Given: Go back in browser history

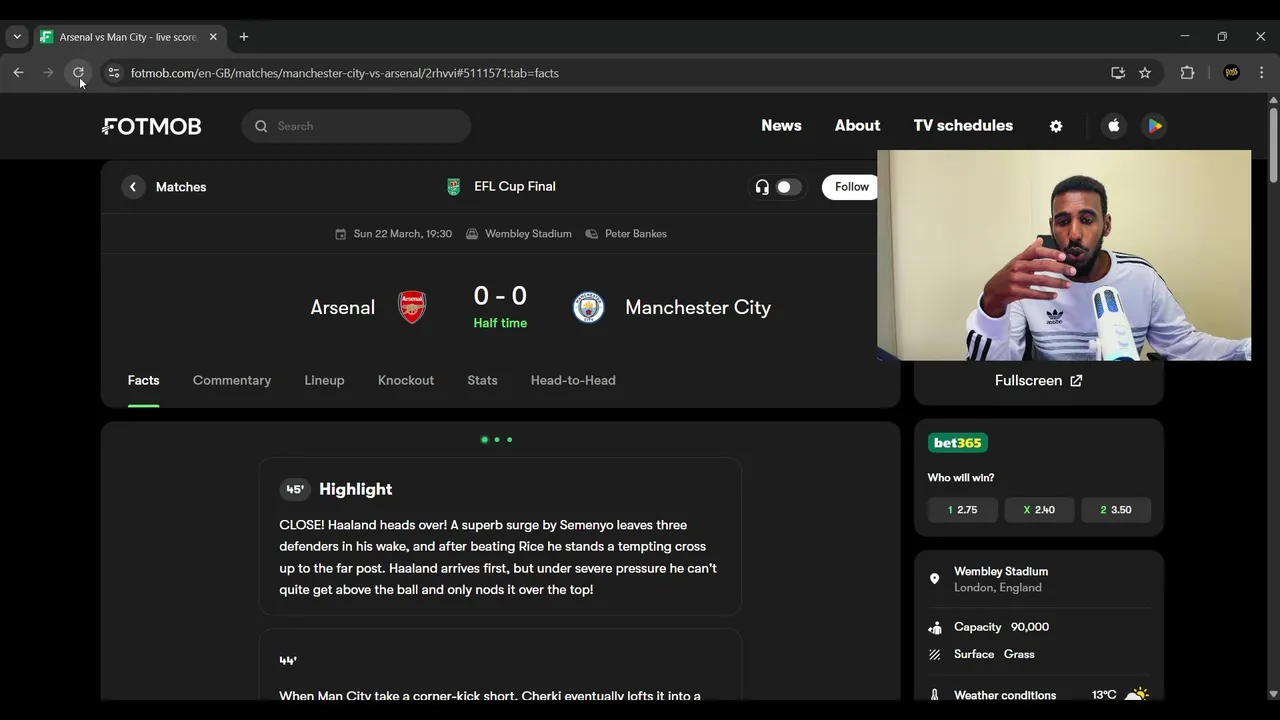Looking at the screenshot, I should pyautogui.click(x=18, y=73).
